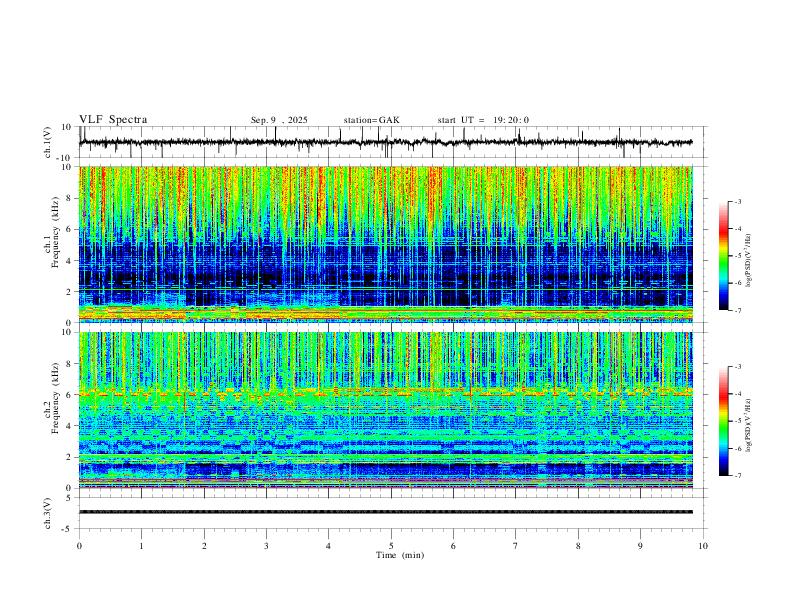This screenshot has width=792, height=612.
Task: Select the "Sep. 9 , 2025" date text
Action: pos(279,120)
